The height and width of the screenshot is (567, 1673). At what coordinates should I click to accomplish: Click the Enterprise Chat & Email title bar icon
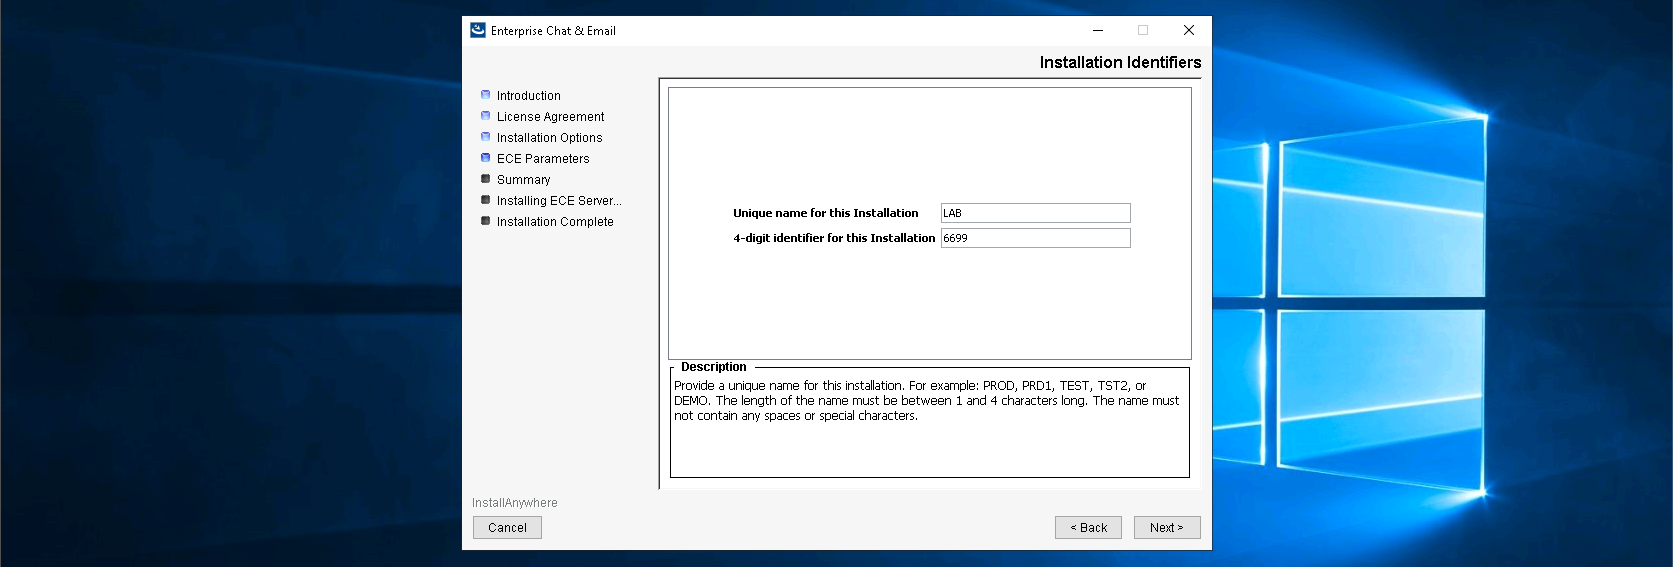478,30
